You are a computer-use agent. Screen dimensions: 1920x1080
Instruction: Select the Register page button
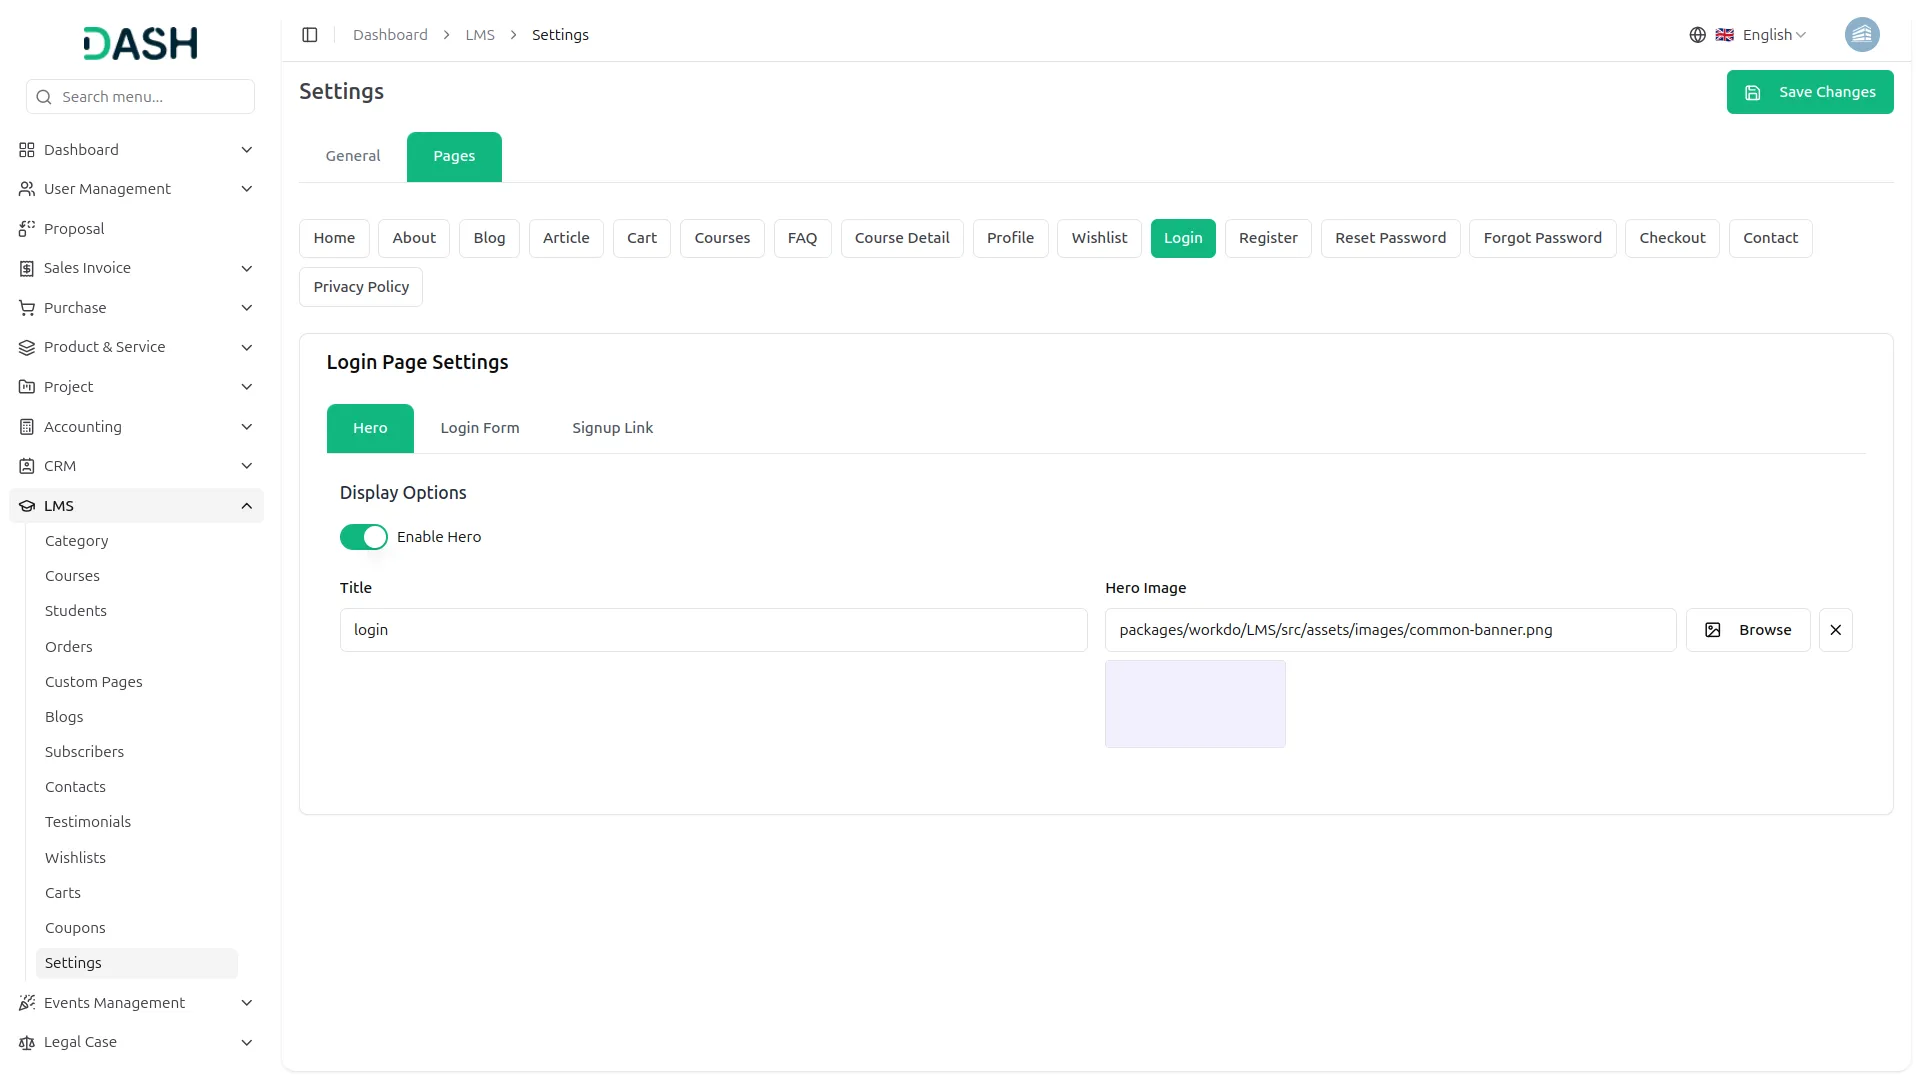[1267, 238]
